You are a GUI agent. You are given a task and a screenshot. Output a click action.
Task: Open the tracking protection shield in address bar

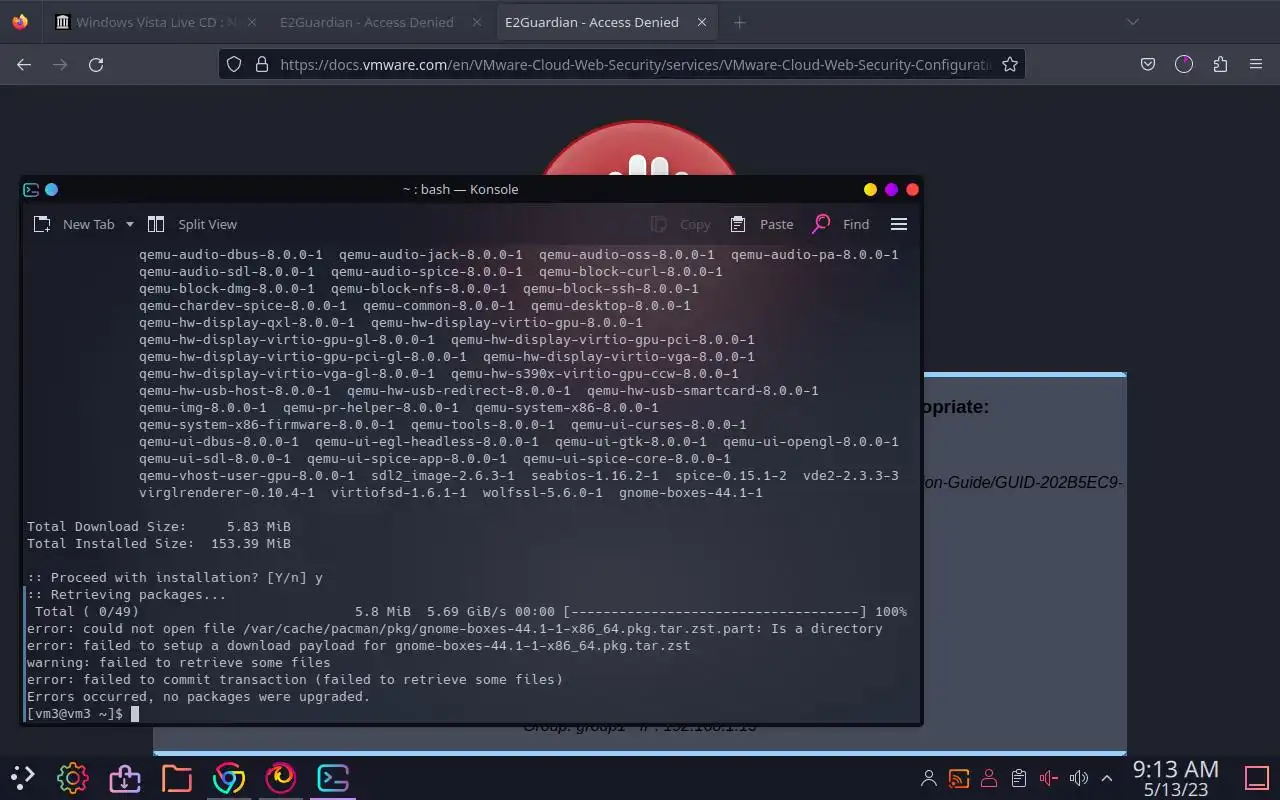[x=234, y=64]
